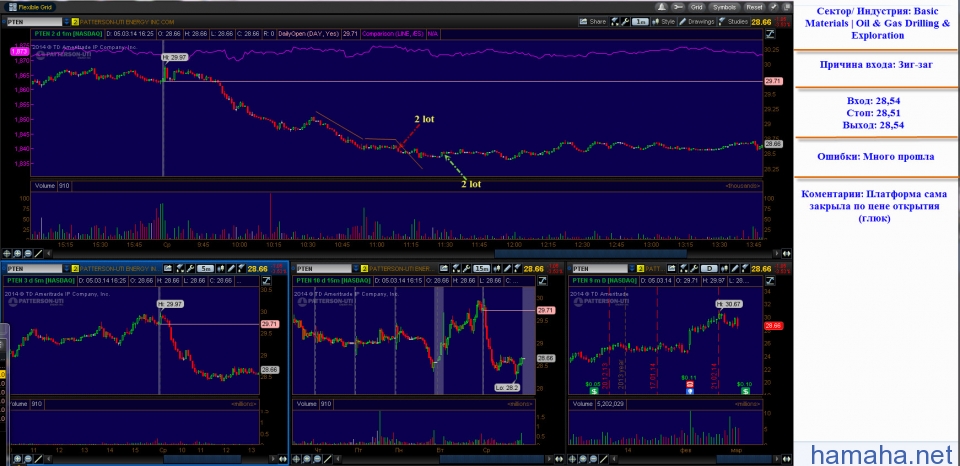Open Studies menu in main chart
The height and width of the screenshot is (466, 960).
(x=733, y=21)
